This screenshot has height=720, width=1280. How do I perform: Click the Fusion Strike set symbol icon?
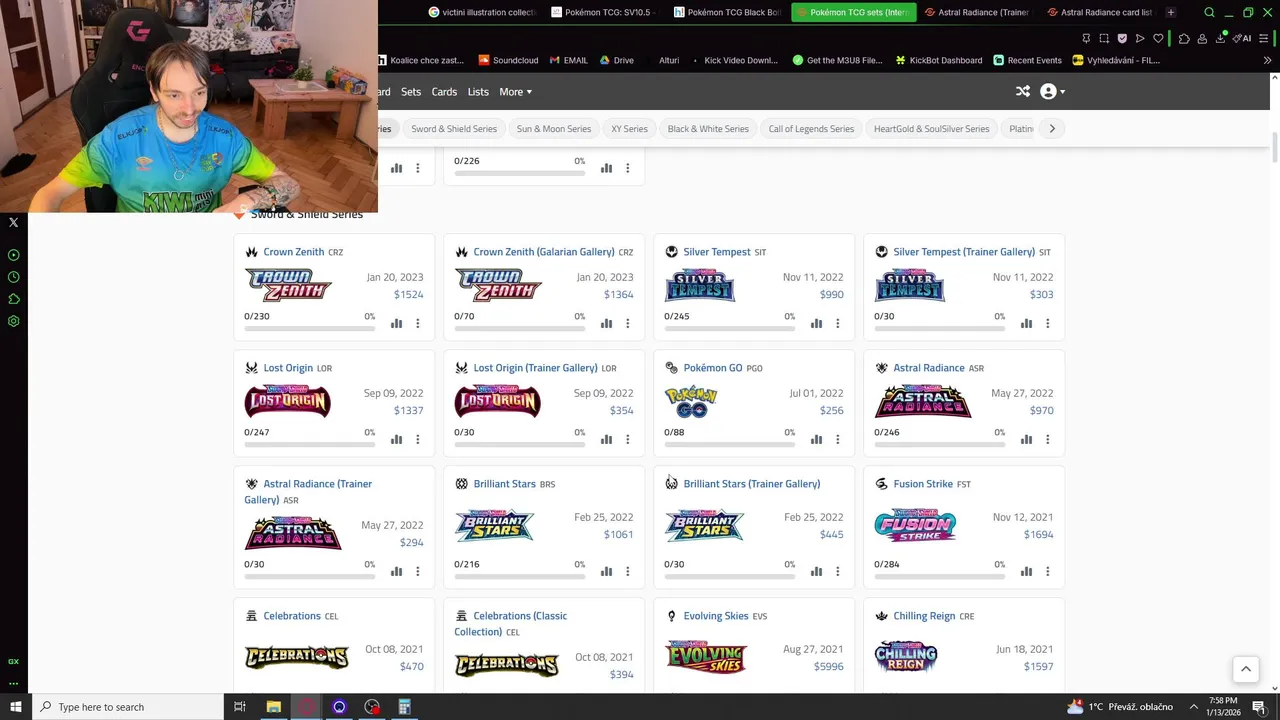[x=881, y=484]
